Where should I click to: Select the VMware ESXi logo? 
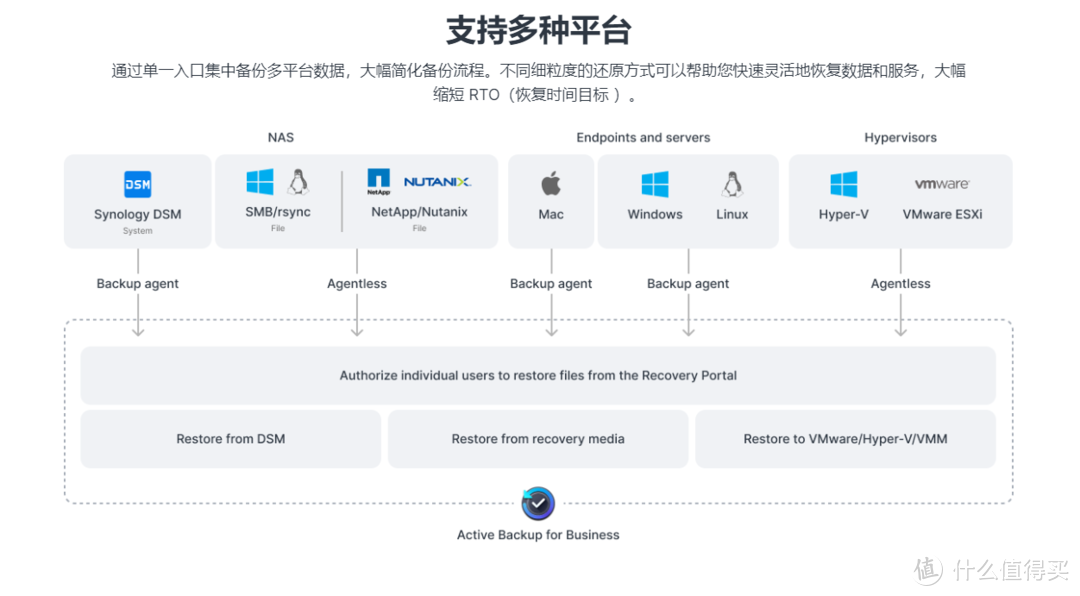point(941,184)
